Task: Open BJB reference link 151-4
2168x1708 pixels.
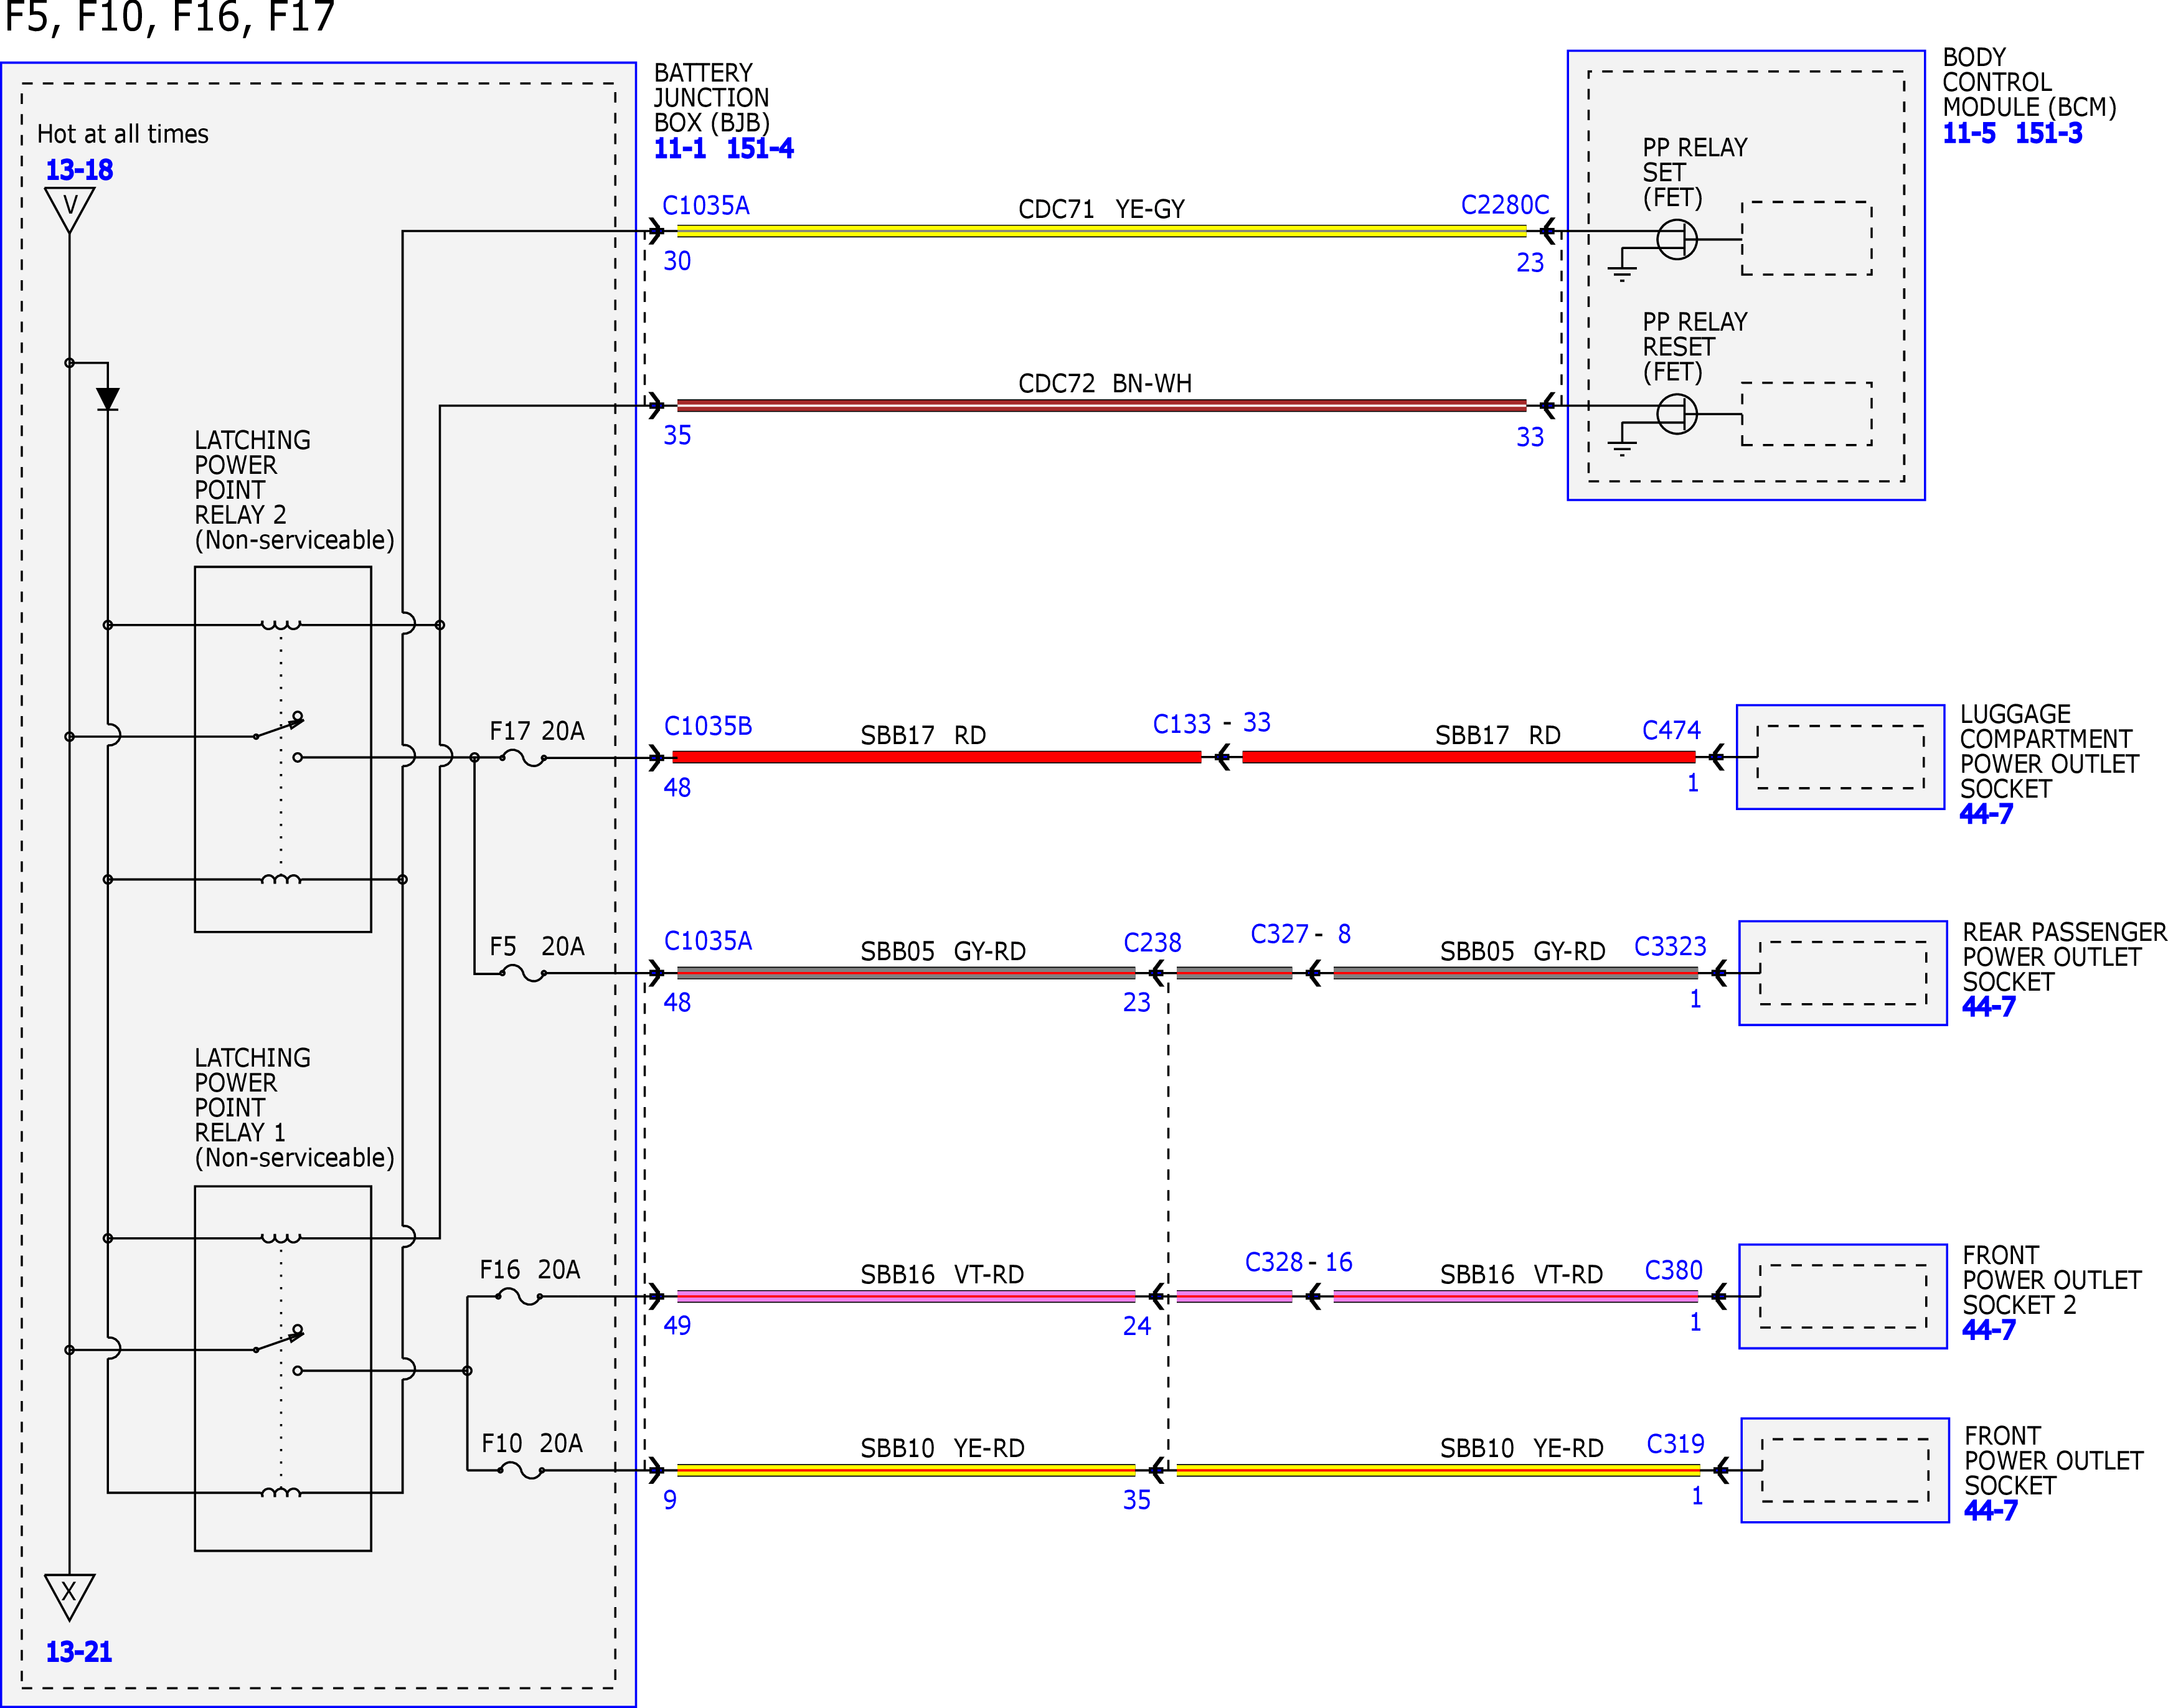Action: pos(760,149)
